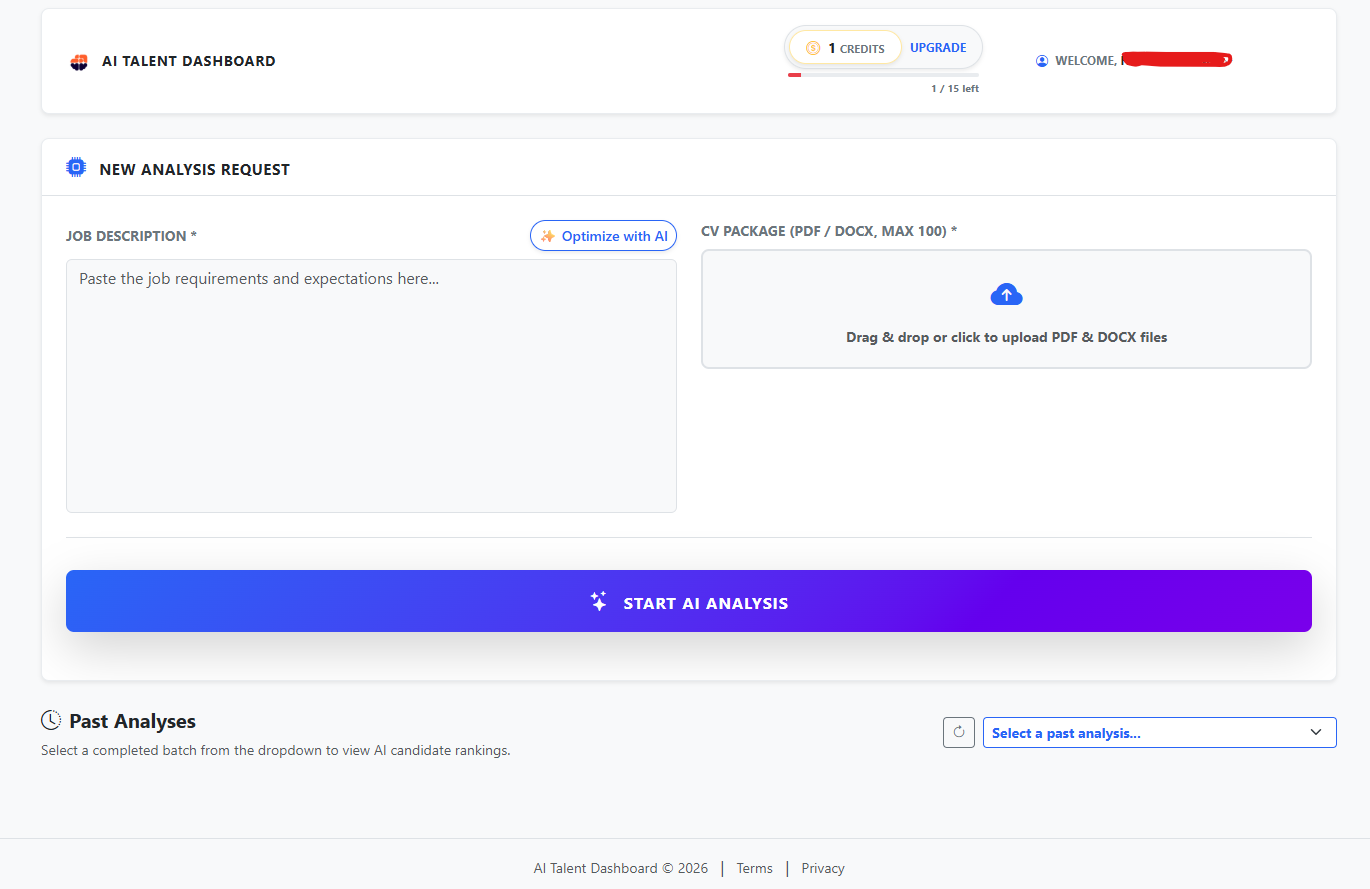Image resolution: width=1370 pixels, height=889 pixels.
Task: Click the refresh icon near the analyses dropdown
Action: [x=958, y=732]
